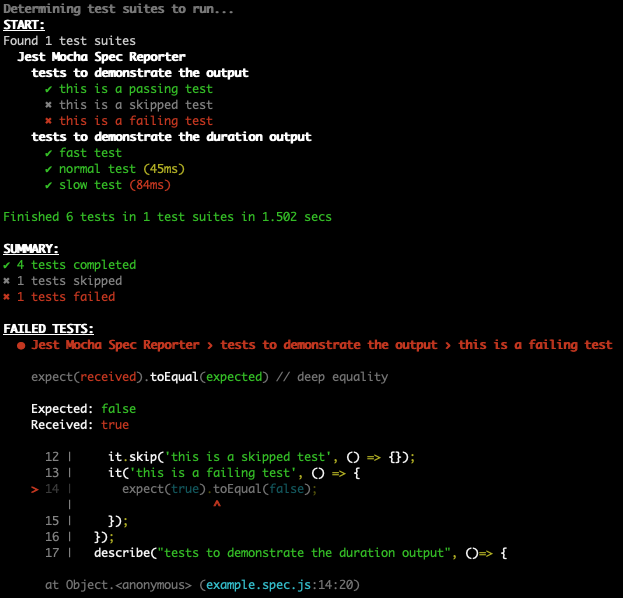Click the red cross beside '1 tests failed'
This screenshot has width=623, height=598.
[x=7, y=297]
